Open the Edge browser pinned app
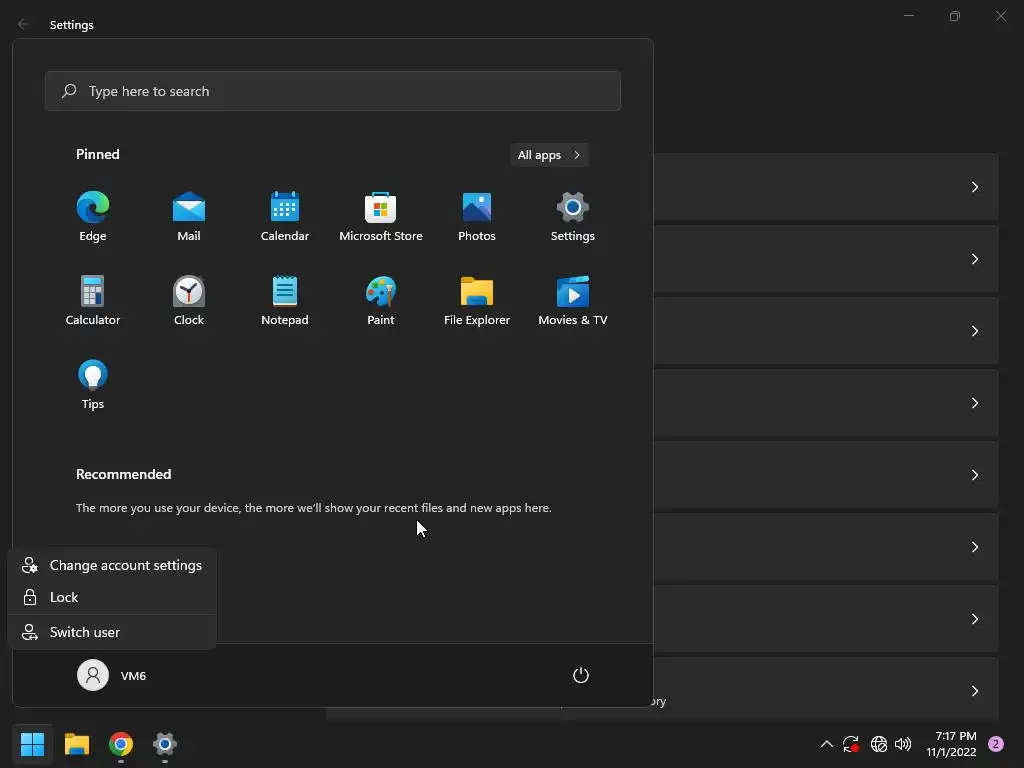 coord(93,216)
